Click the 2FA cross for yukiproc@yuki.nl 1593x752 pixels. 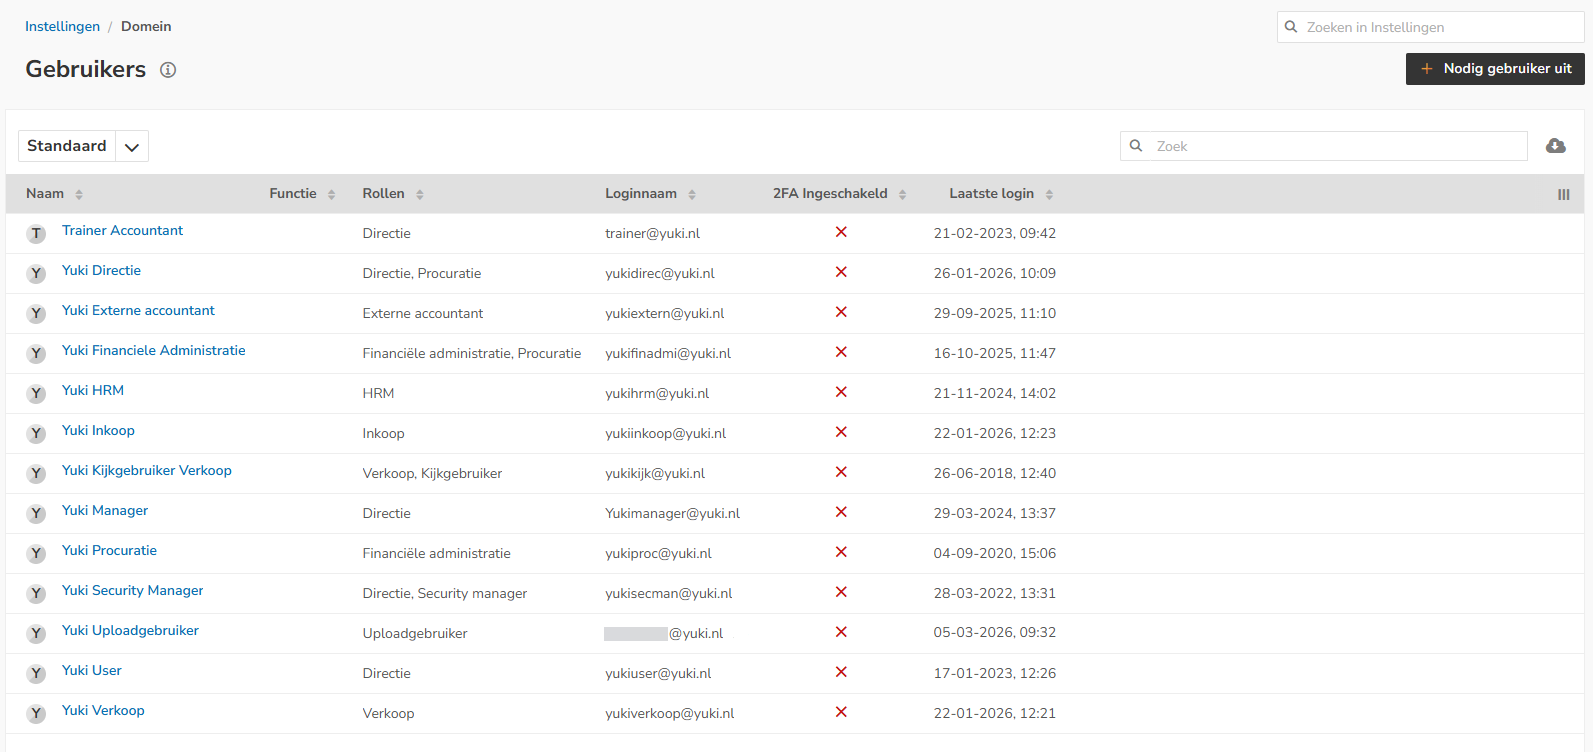(841, 552)
